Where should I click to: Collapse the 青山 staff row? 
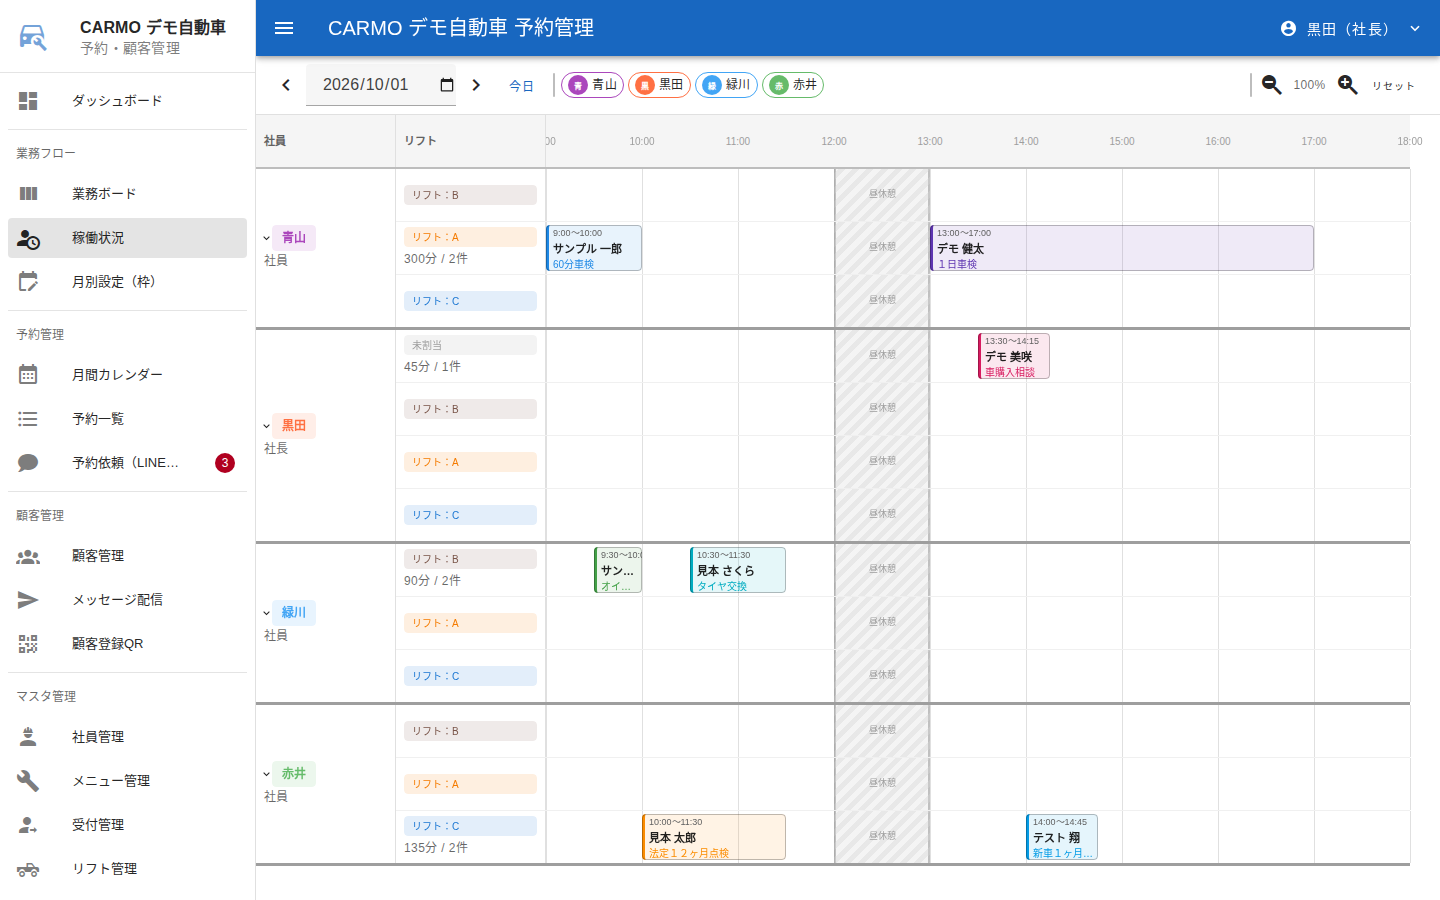pos(267,238)
